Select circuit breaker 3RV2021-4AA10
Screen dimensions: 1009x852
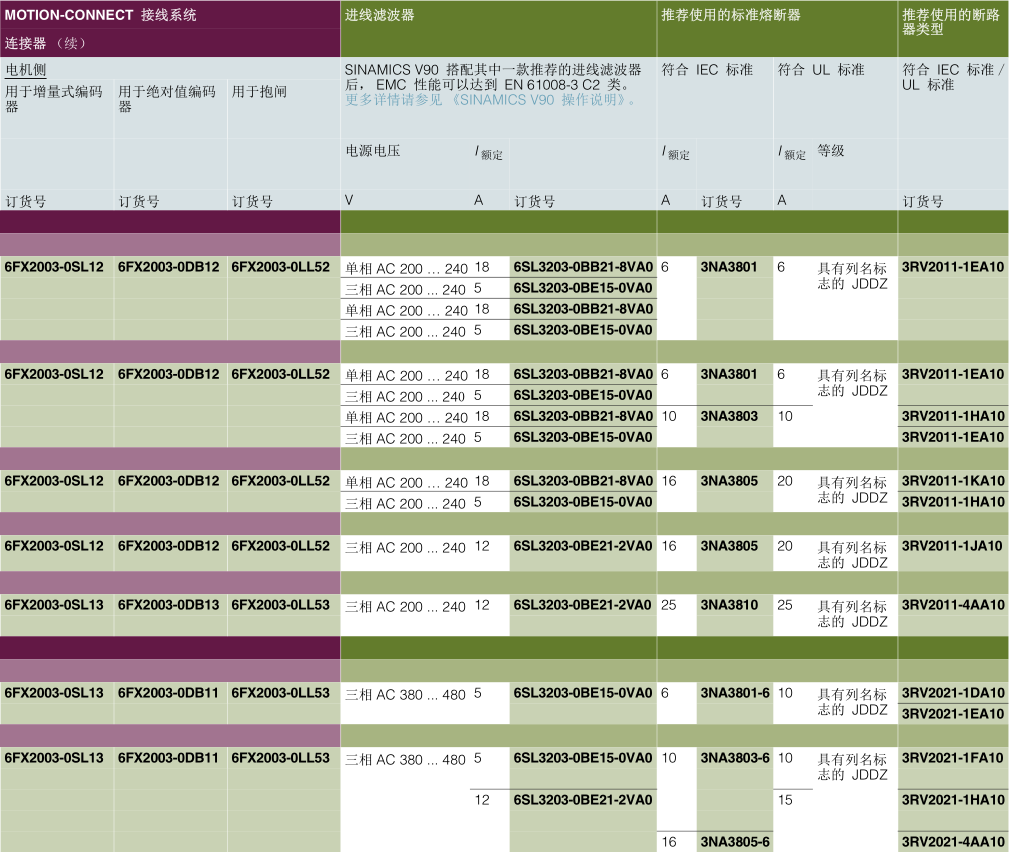pyautogui.click(x=953, y=842)
